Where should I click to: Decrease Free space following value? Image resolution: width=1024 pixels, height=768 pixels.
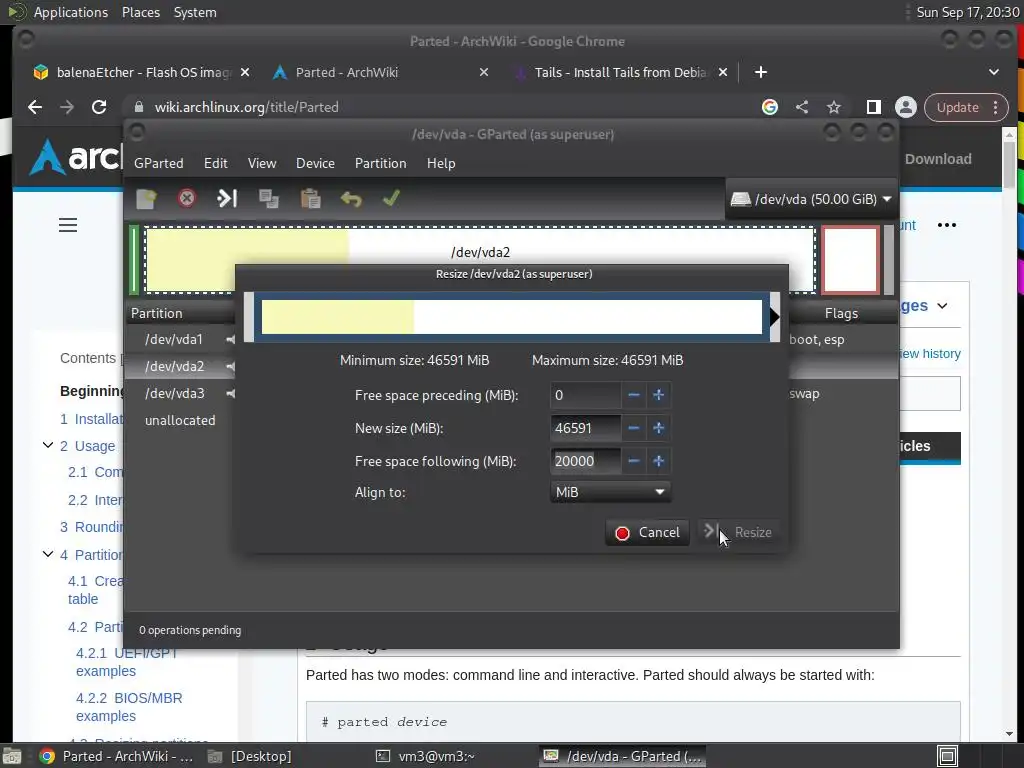(633, 461)
